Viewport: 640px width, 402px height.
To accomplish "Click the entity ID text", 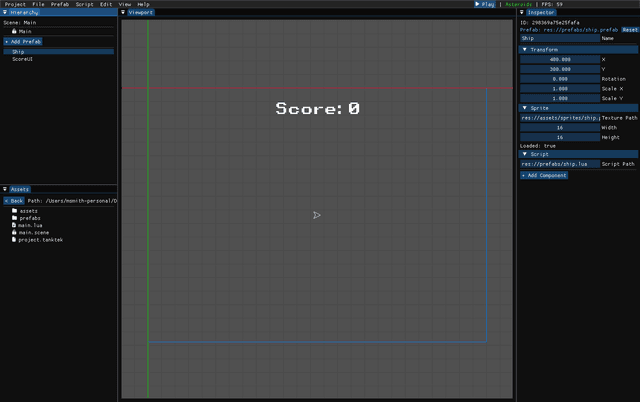I will pos(549,22).
